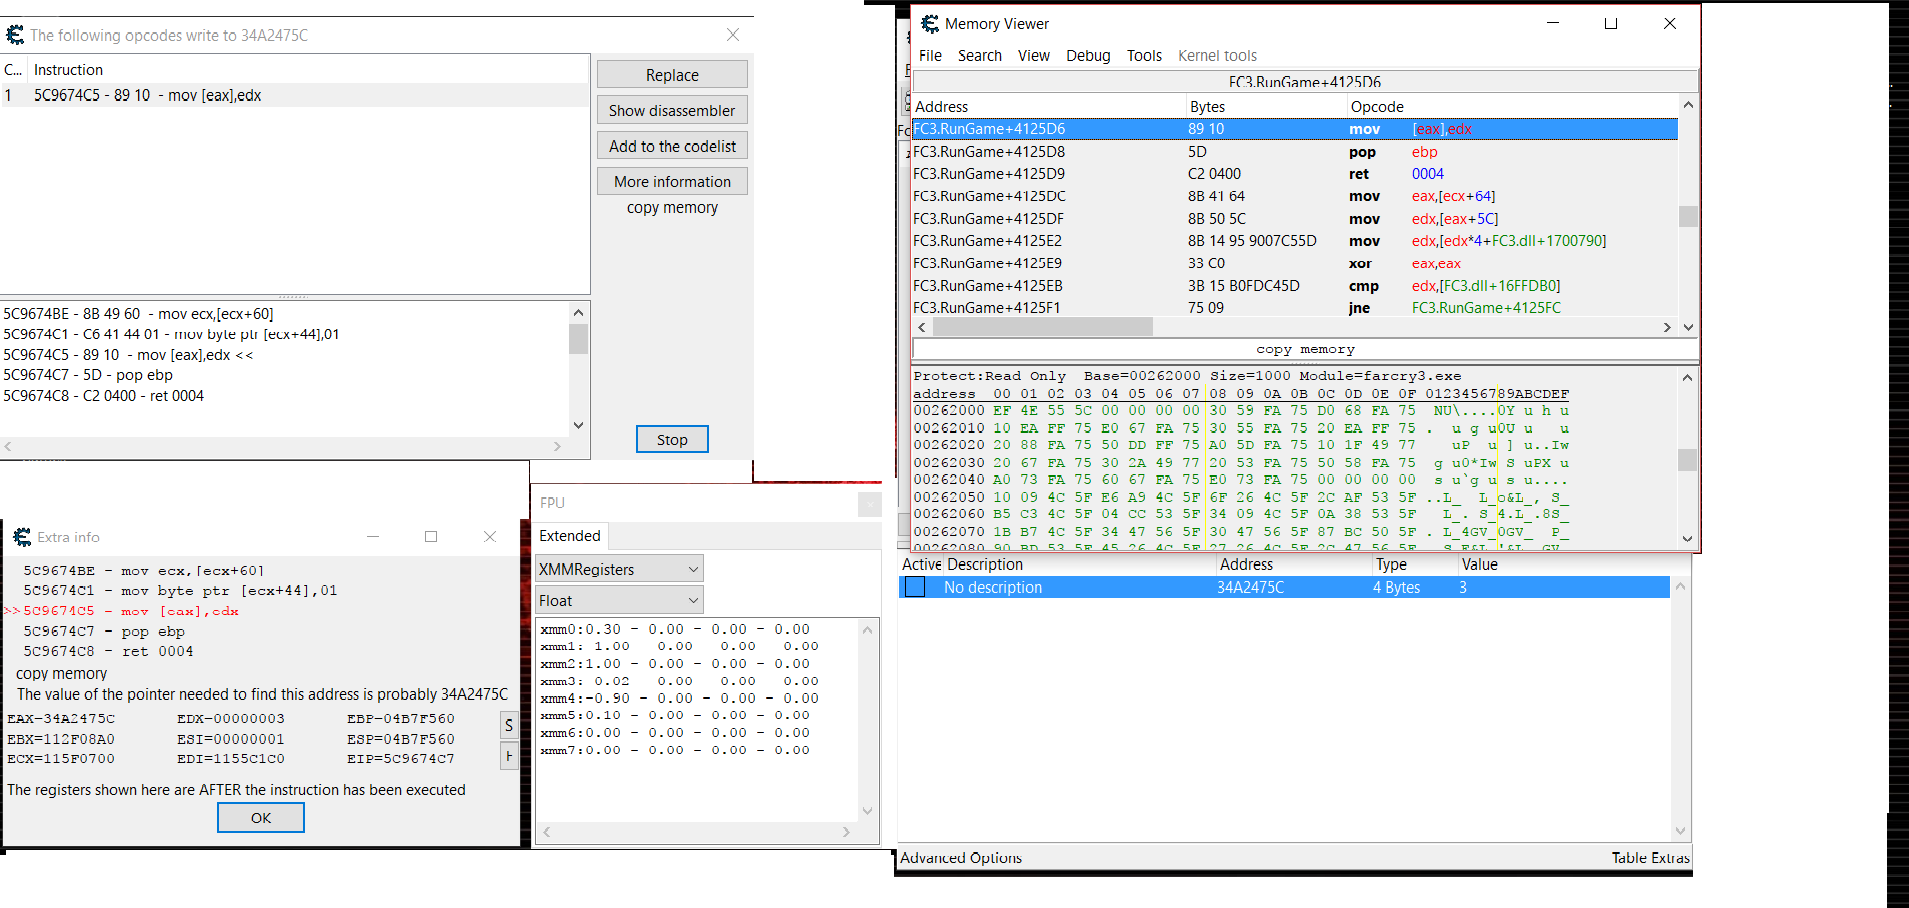The image size is (1909, 908).
Task: Minimize the Memory Viewer window
Action: [1553, 24]
